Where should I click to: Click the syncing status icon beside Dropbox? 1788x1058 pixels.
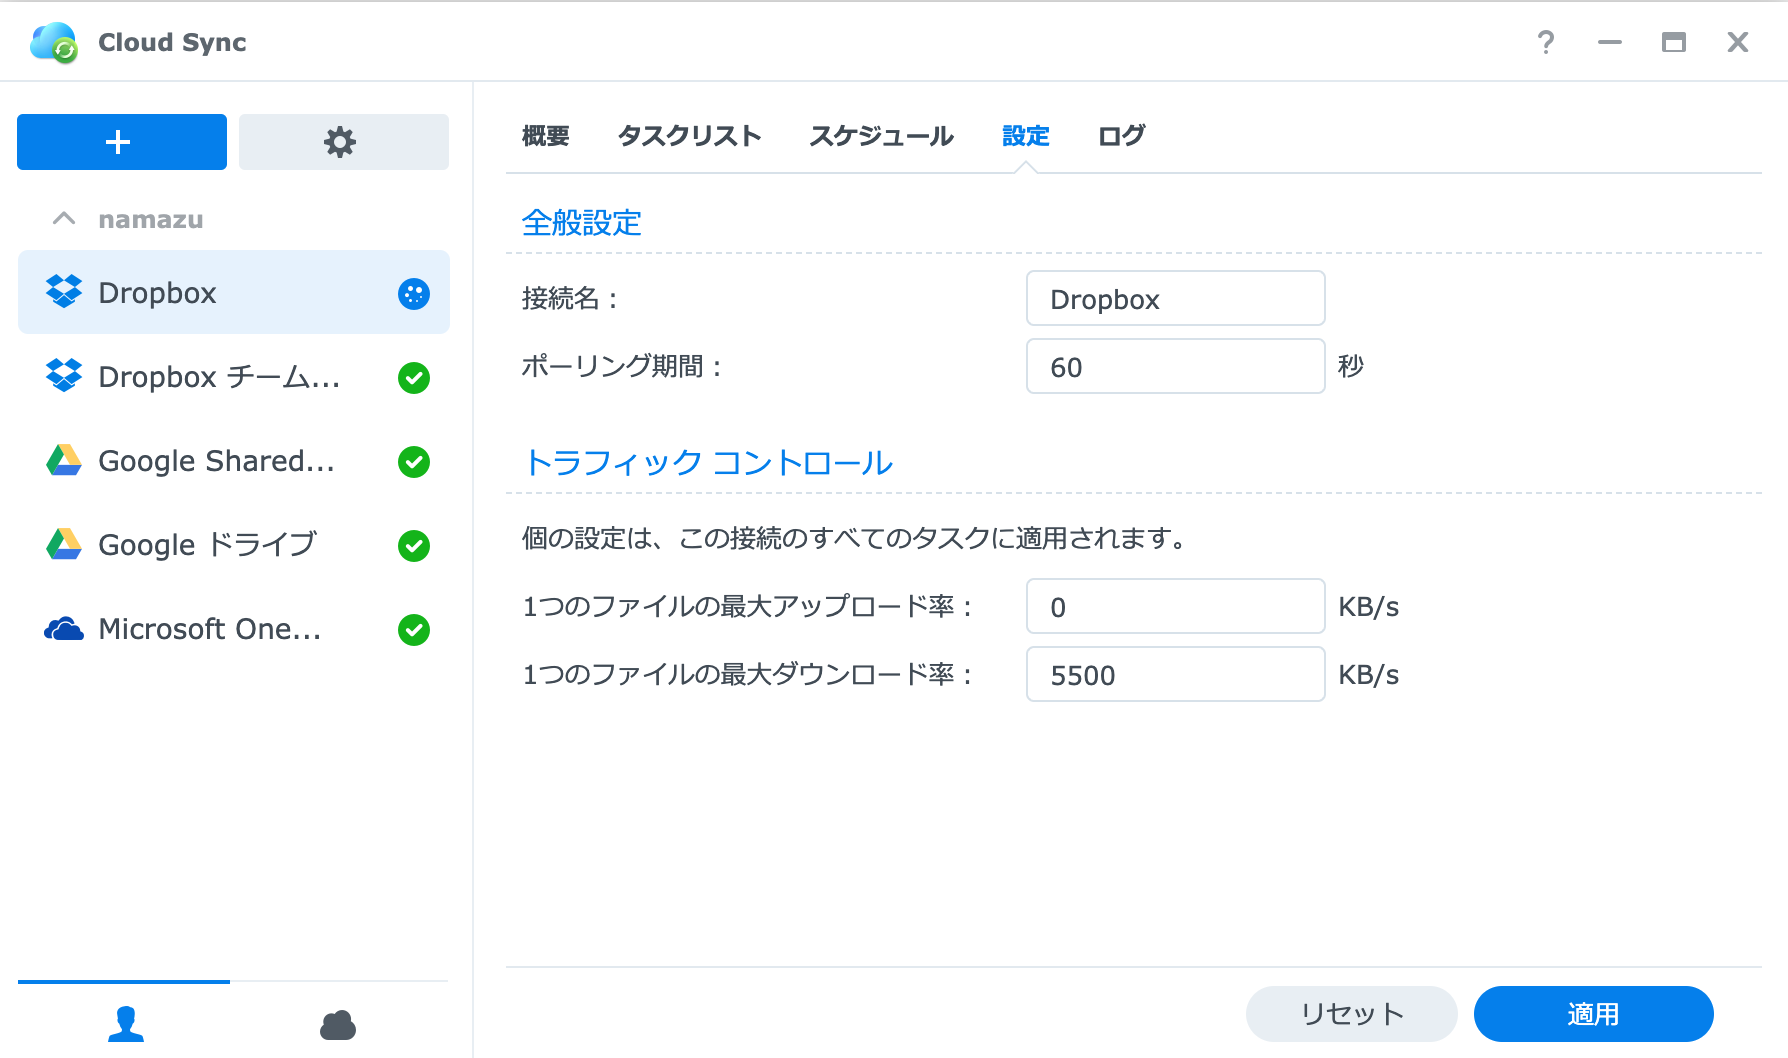click(413, 293)
